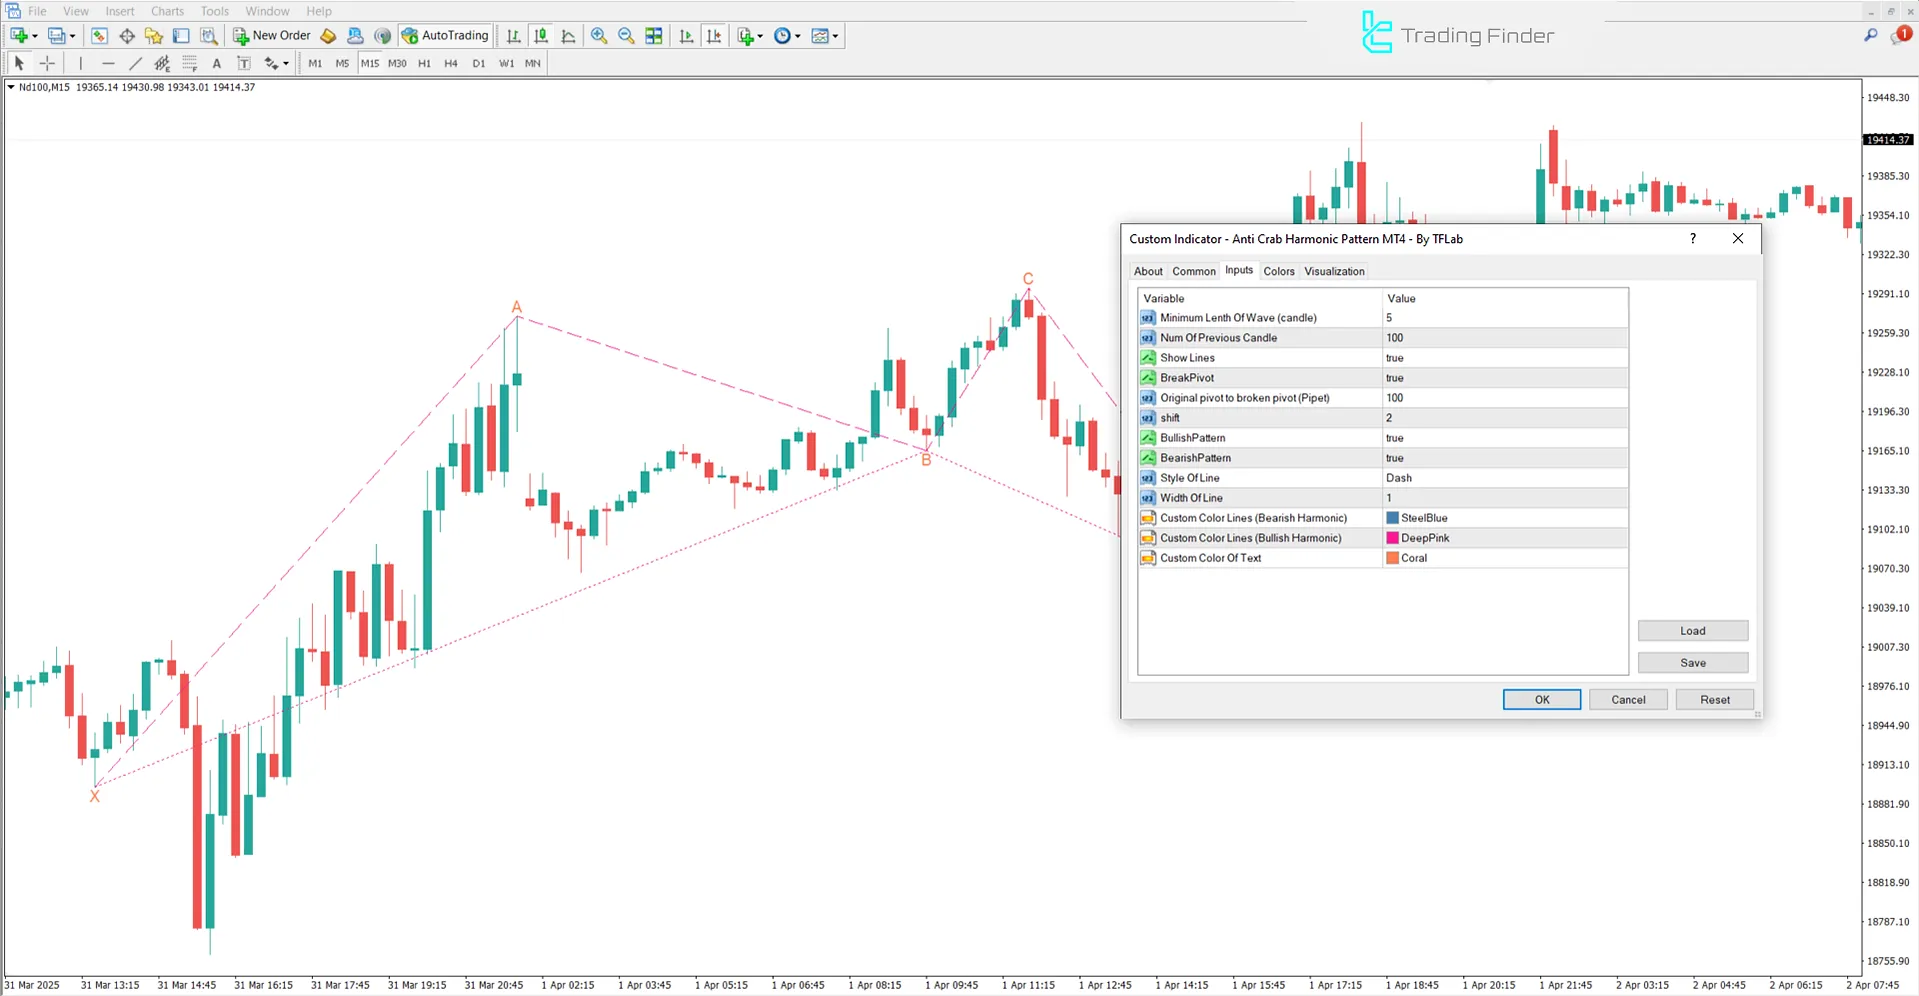The height and width of the screenshot is (996, 1919).
Task: Select the Crosshair tool
Action: pos(47,63)
